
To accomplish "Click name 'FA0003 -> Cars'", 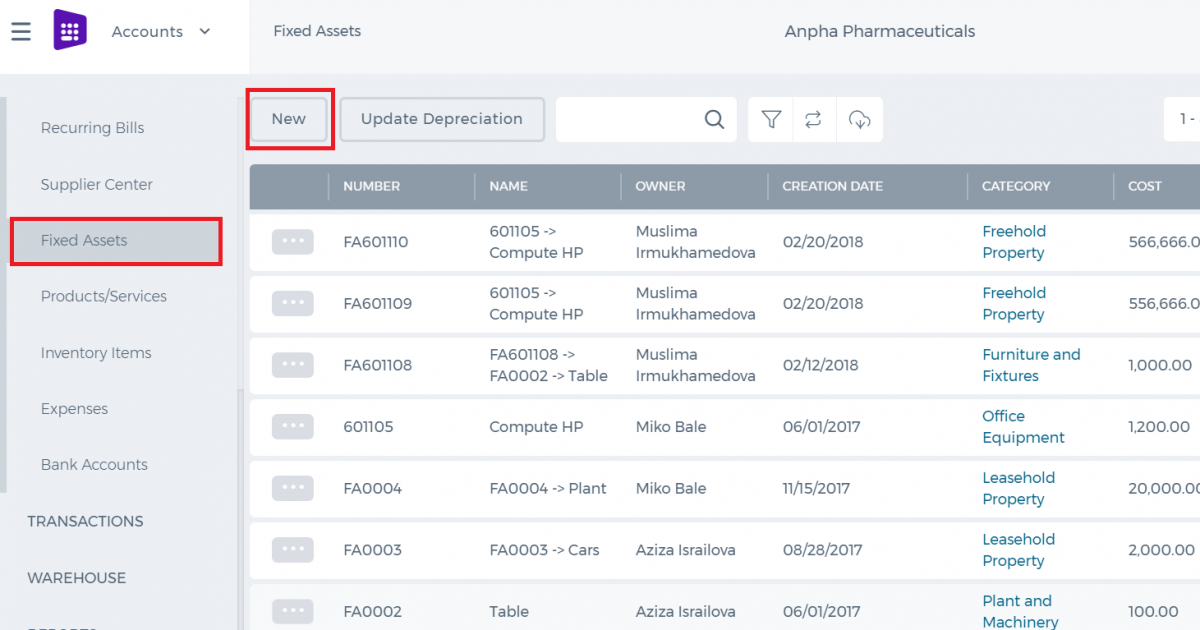I will tap(544, 550).
